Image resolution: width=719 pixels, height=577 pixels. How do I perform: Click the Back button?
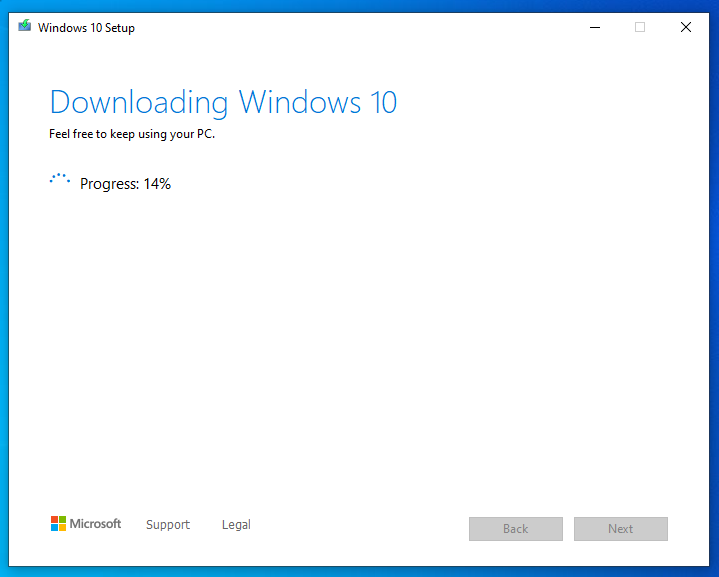point(515,529)
